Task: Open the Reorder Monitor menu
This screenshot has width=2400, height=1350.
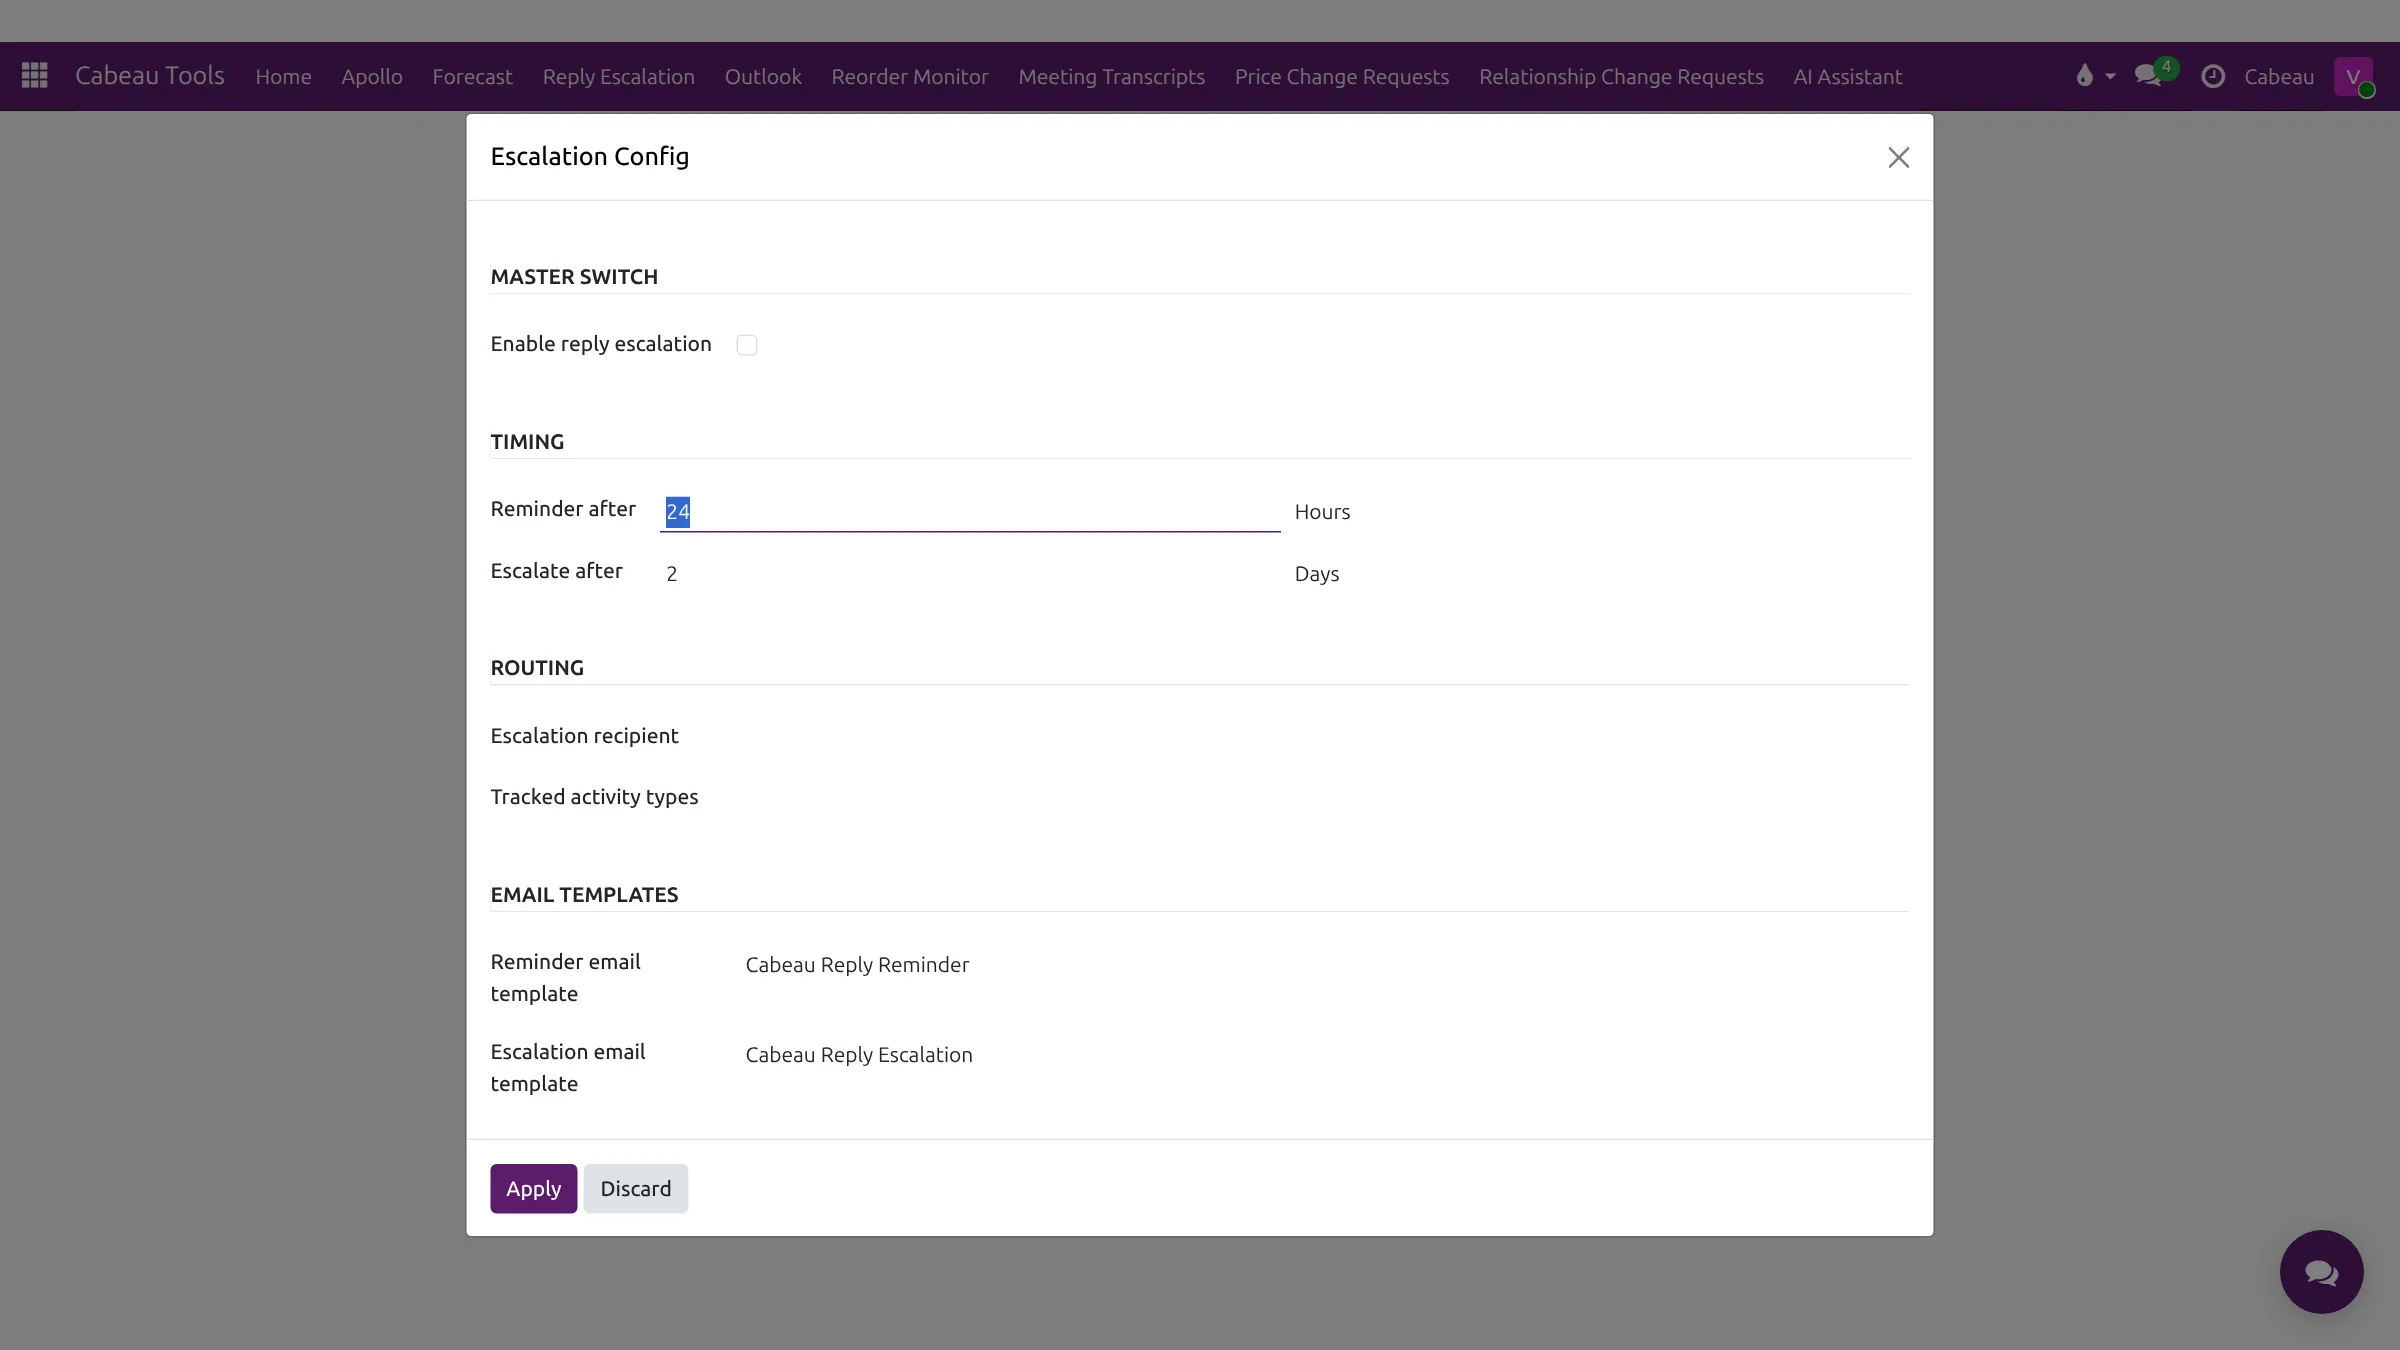Action: point(910,76)
